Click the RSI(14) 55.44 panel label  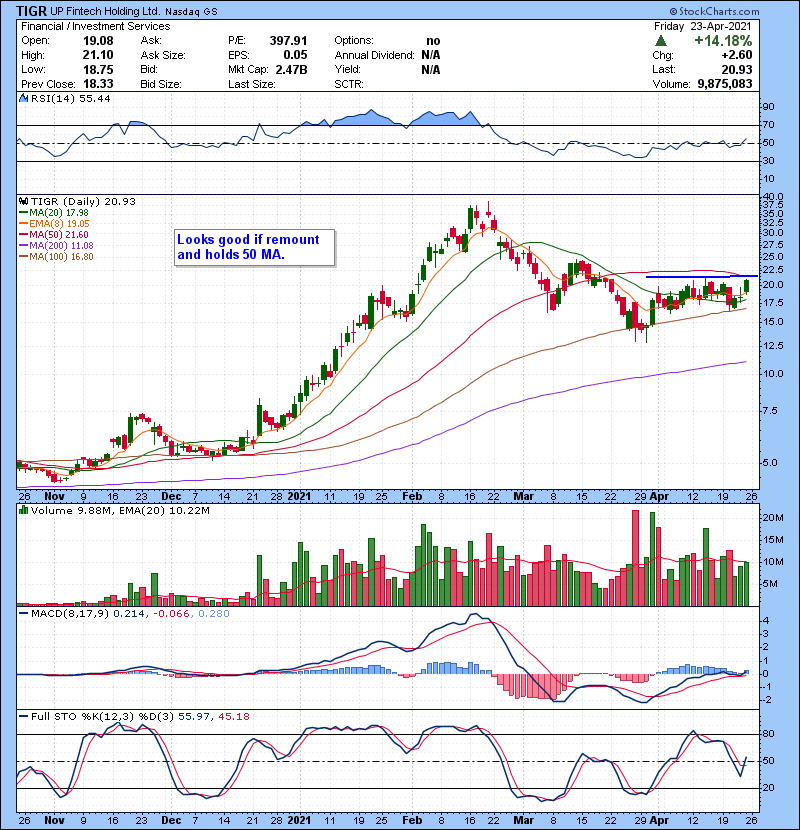70,98
